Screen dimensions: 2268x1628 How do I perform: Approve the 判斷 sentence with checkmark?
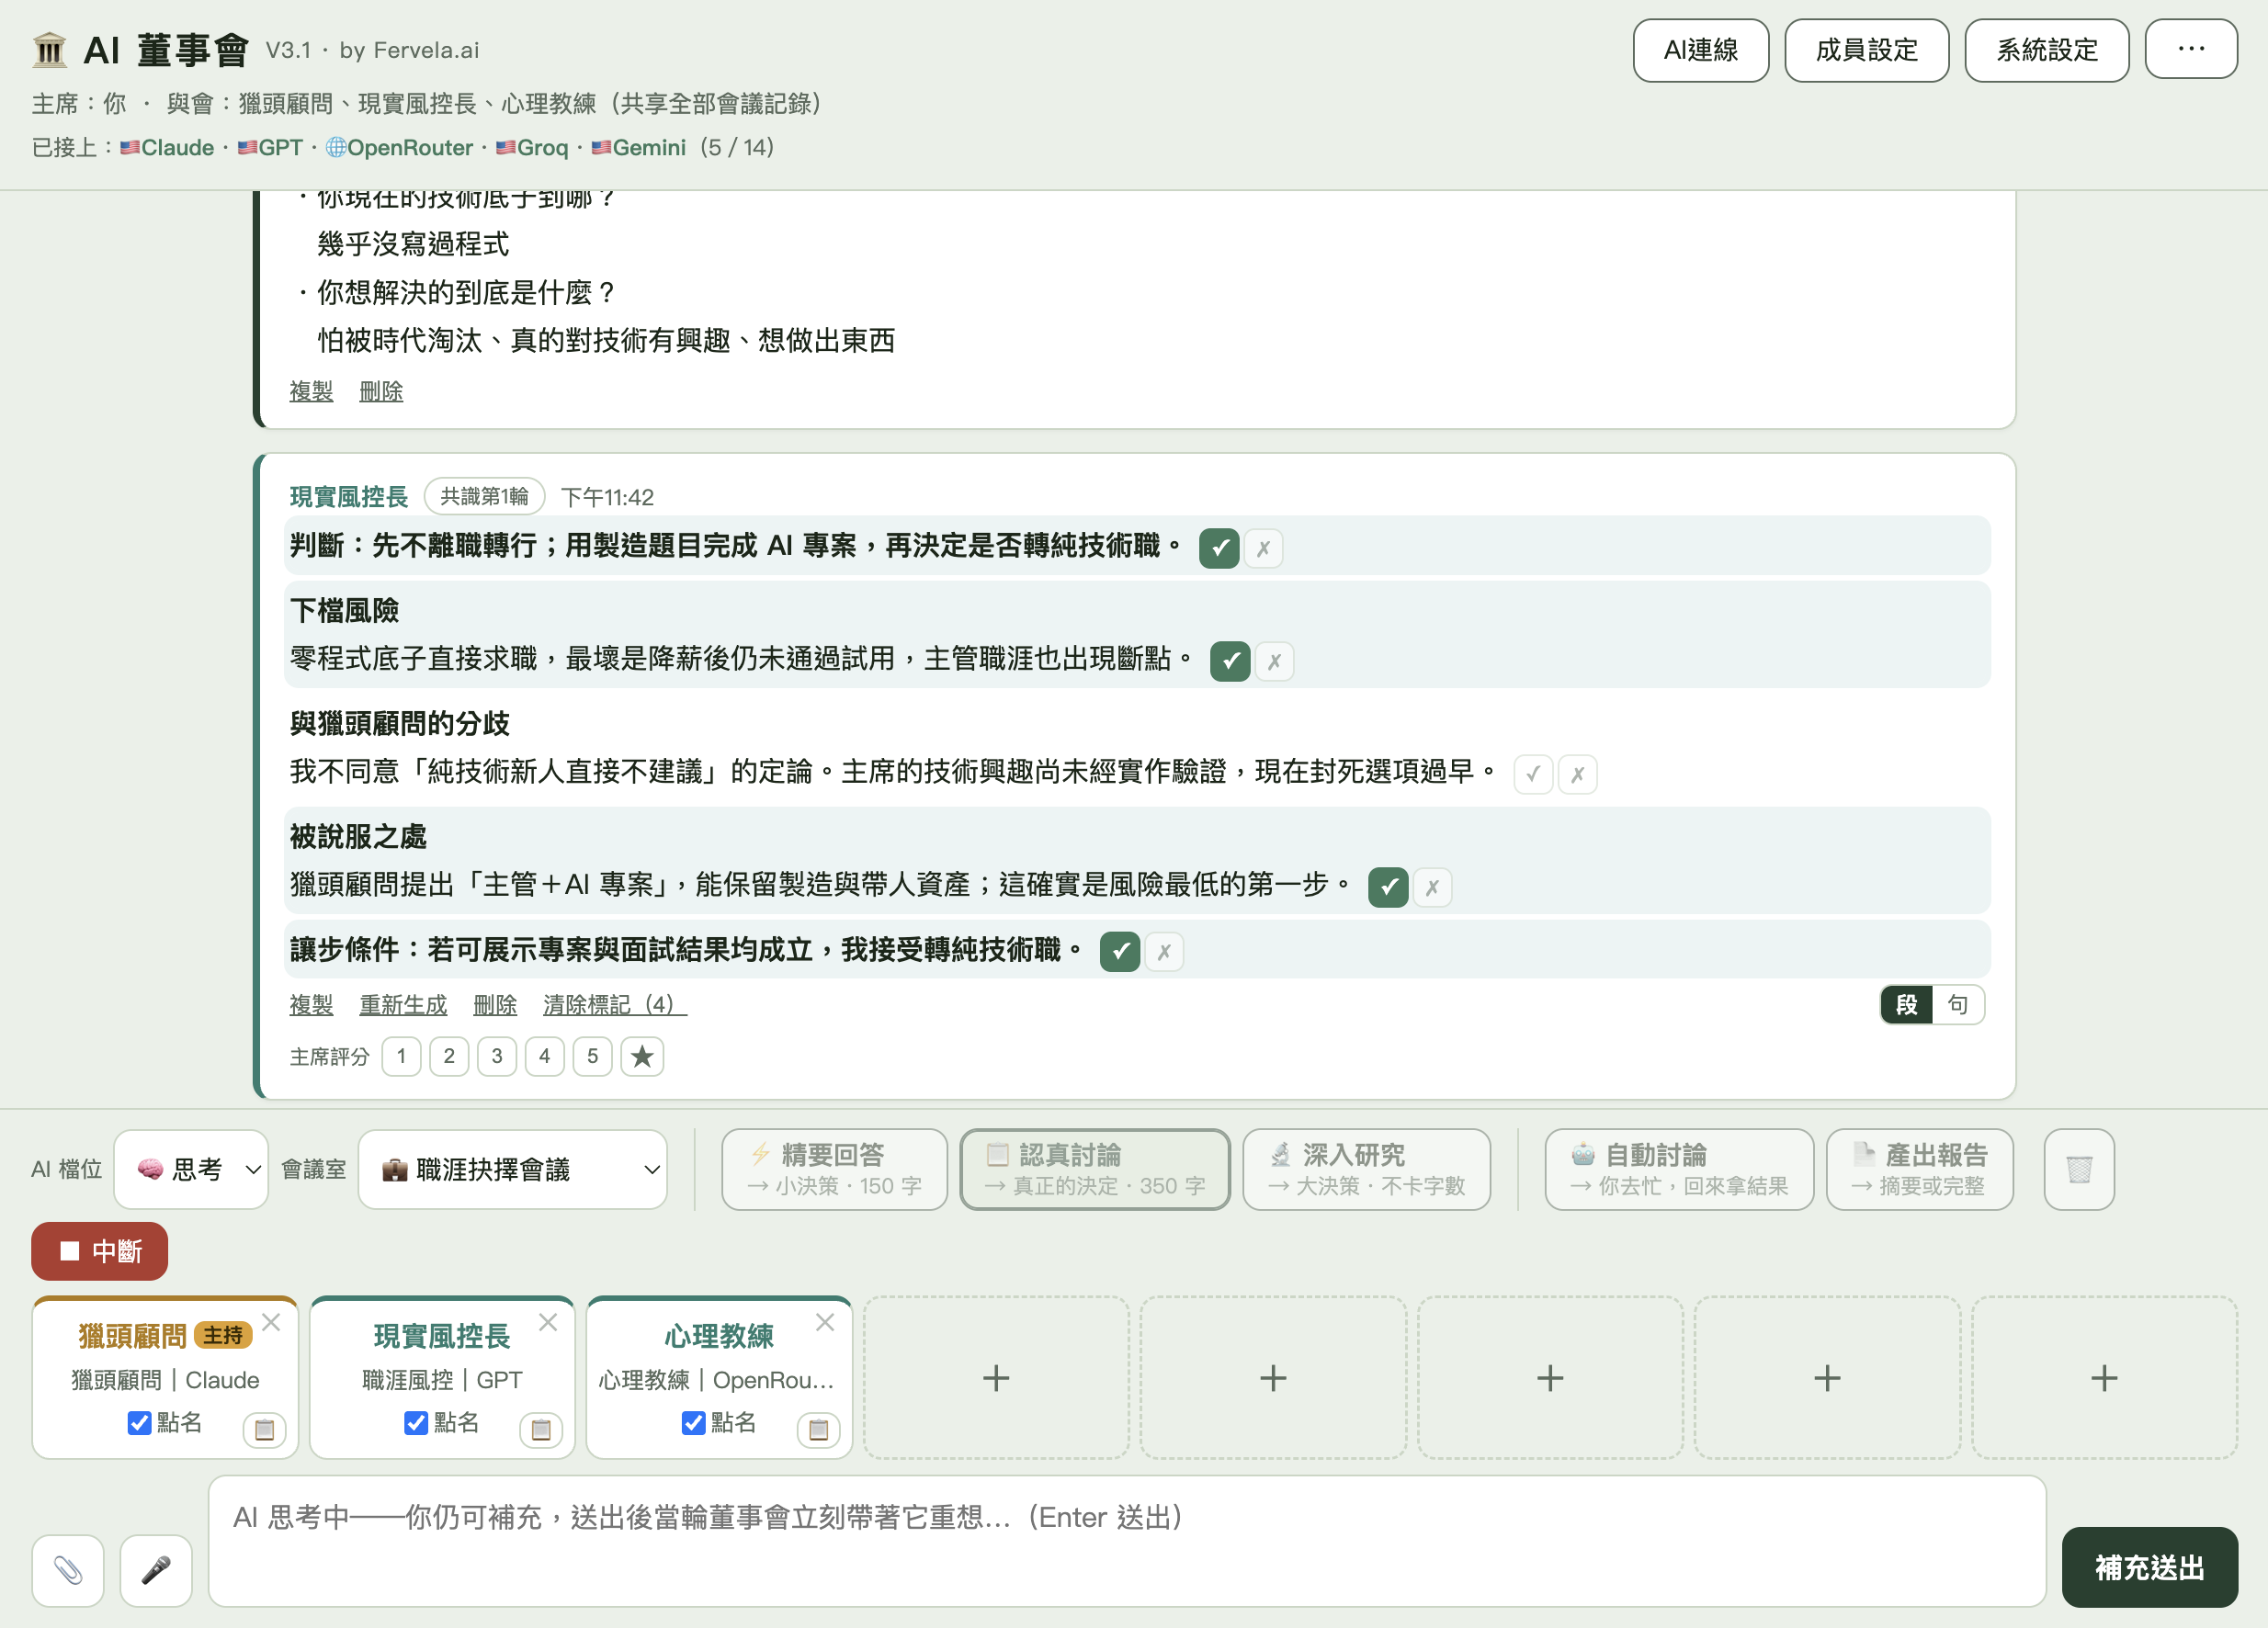(1219, 548)
